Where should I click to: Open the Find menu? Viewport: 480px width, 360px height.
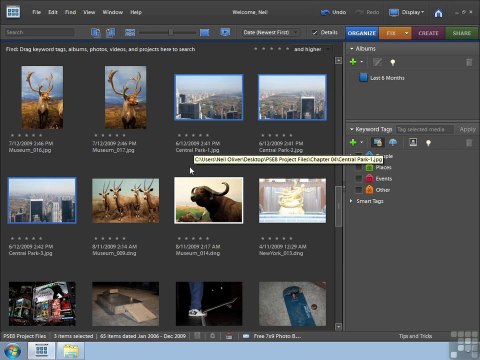(70, 12)
